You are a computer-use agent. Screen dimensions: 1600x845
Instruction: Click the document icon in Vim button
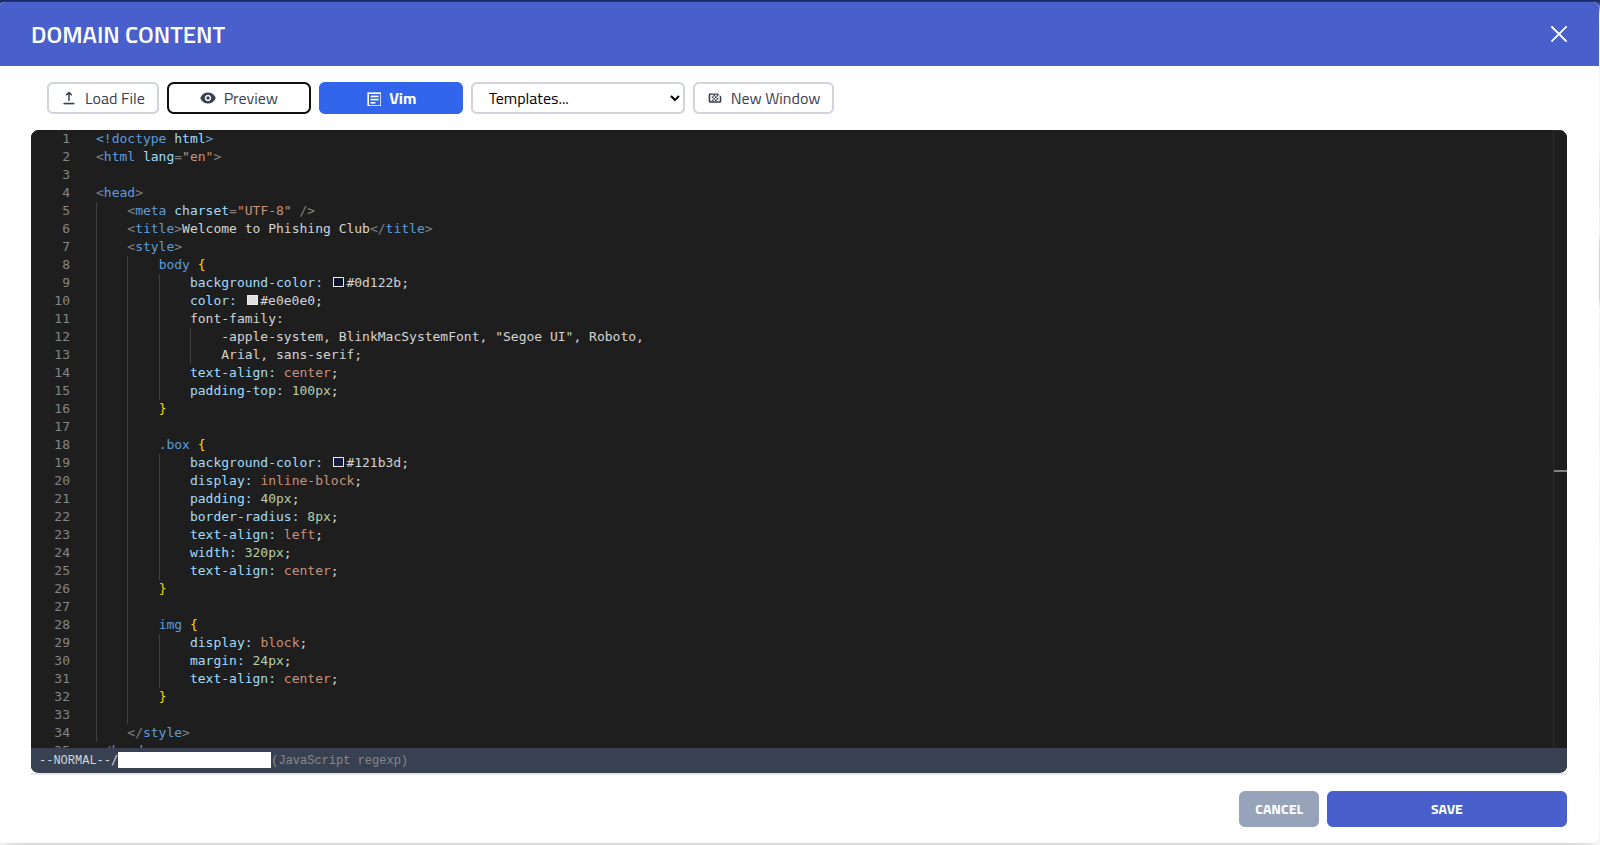pyautogui.click(x=374, y=99)
